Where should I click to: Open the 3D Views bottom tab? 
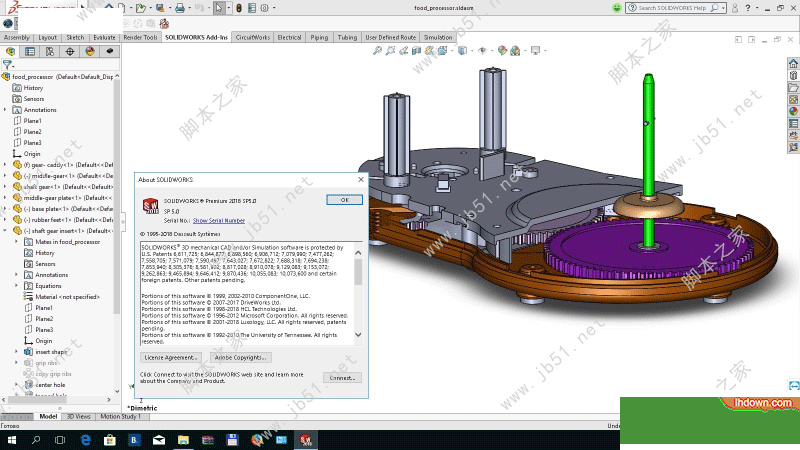79,416
